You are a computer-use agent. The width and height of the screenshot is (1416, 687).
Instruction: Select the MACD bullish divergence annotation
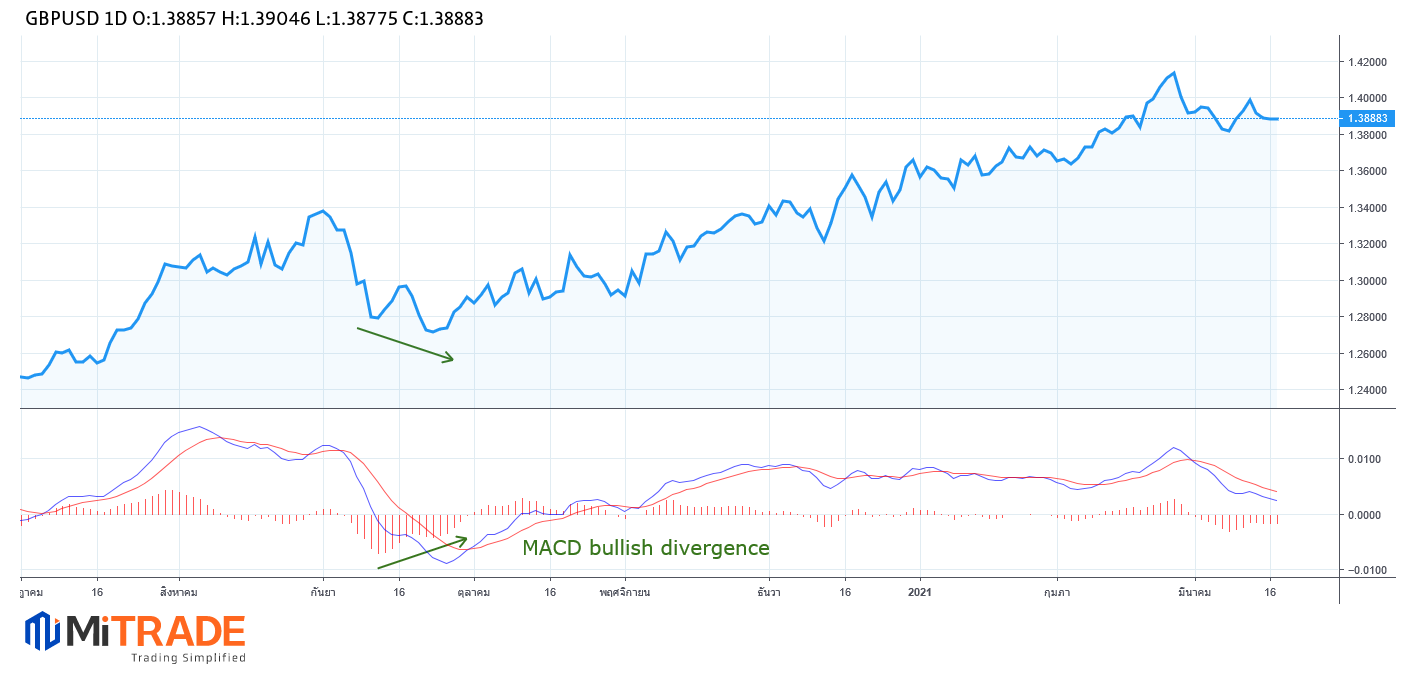tap(645, 548)
